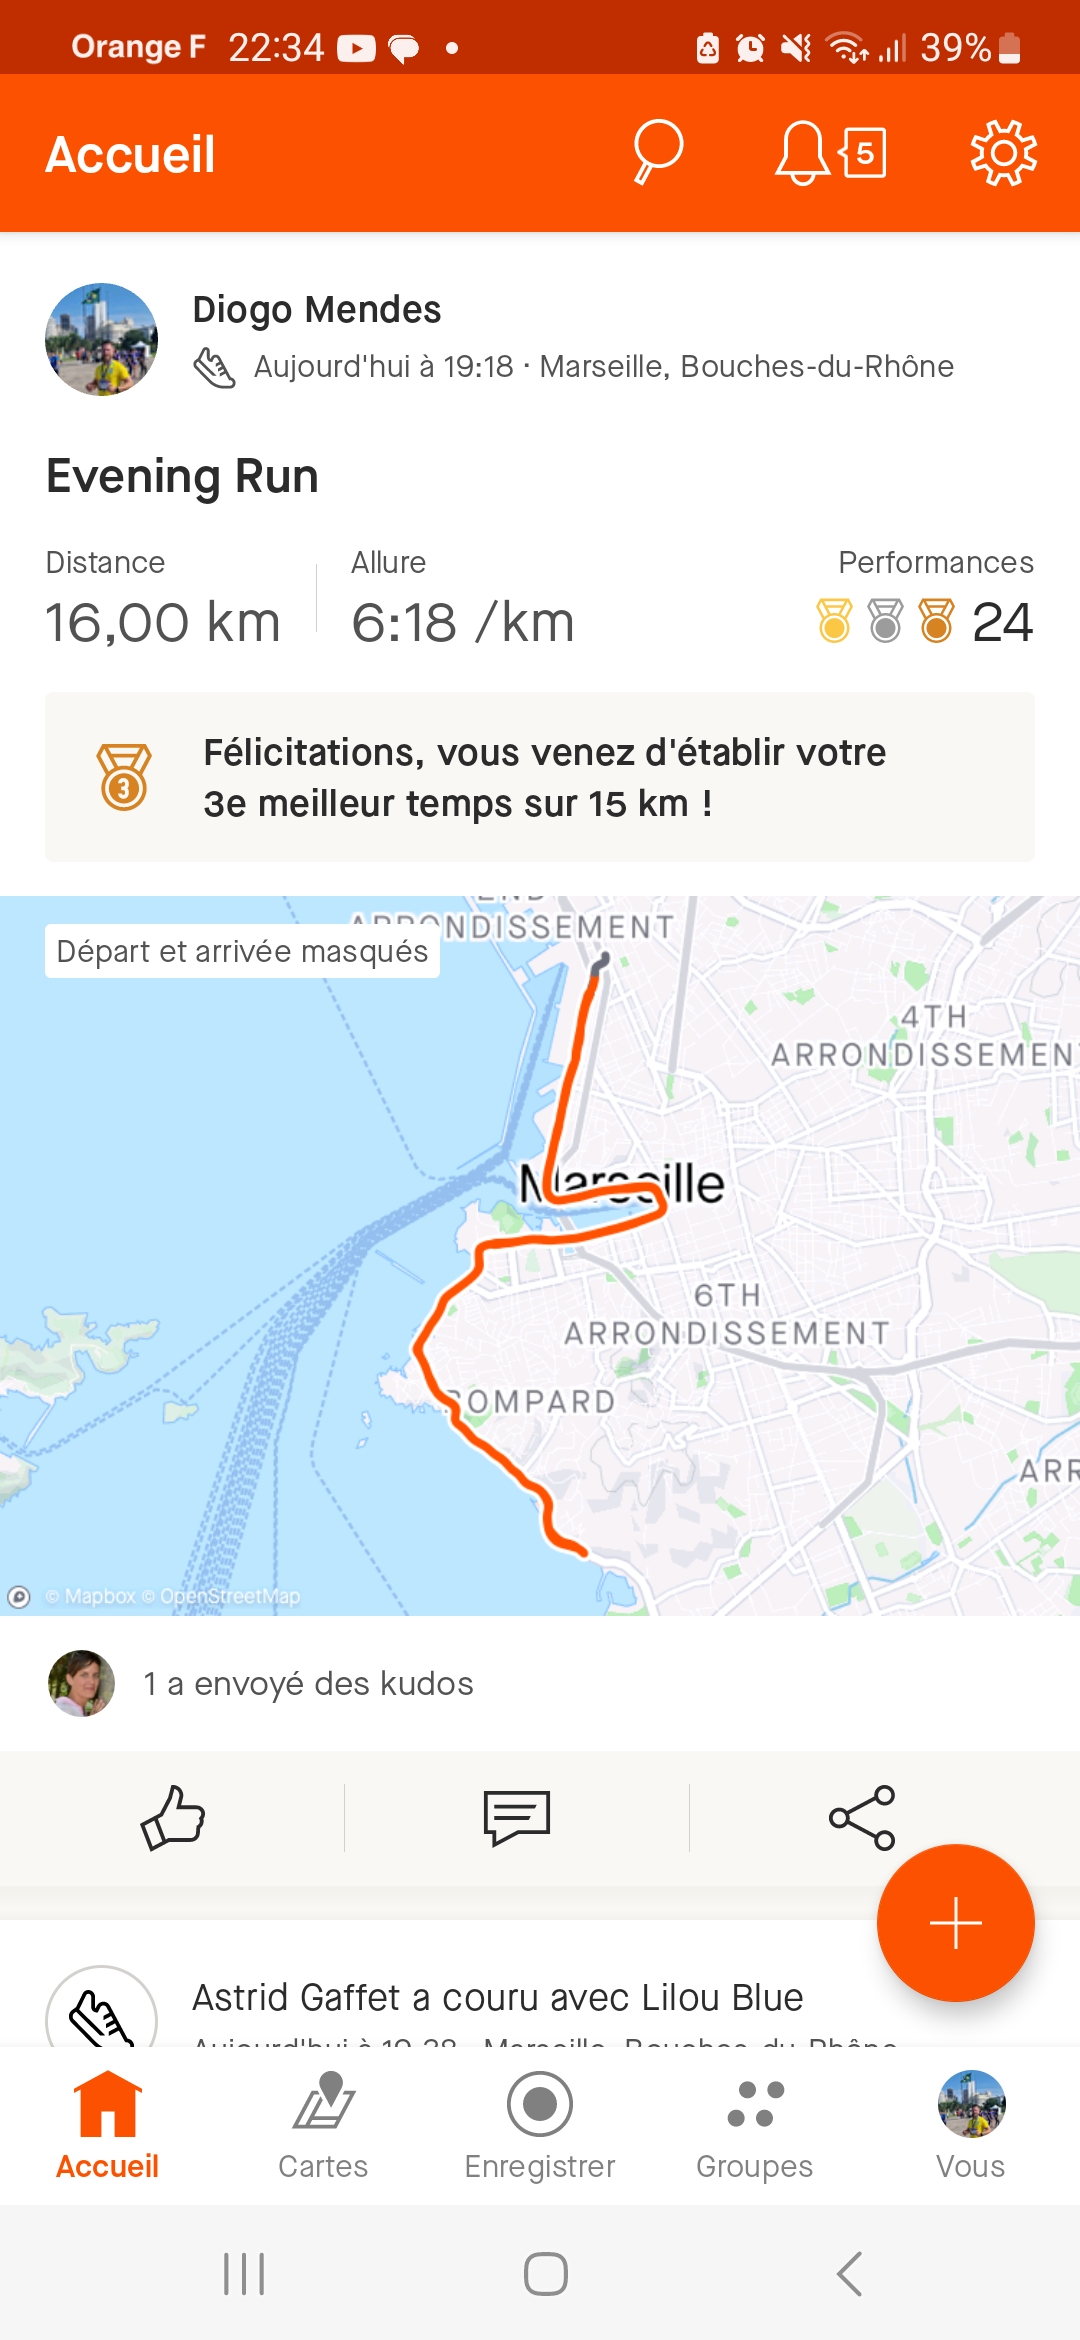The image size is (1080, 2340).
Task: Open the Vous profile tab
Action: pyautogui.click(x=971, y=2125)
